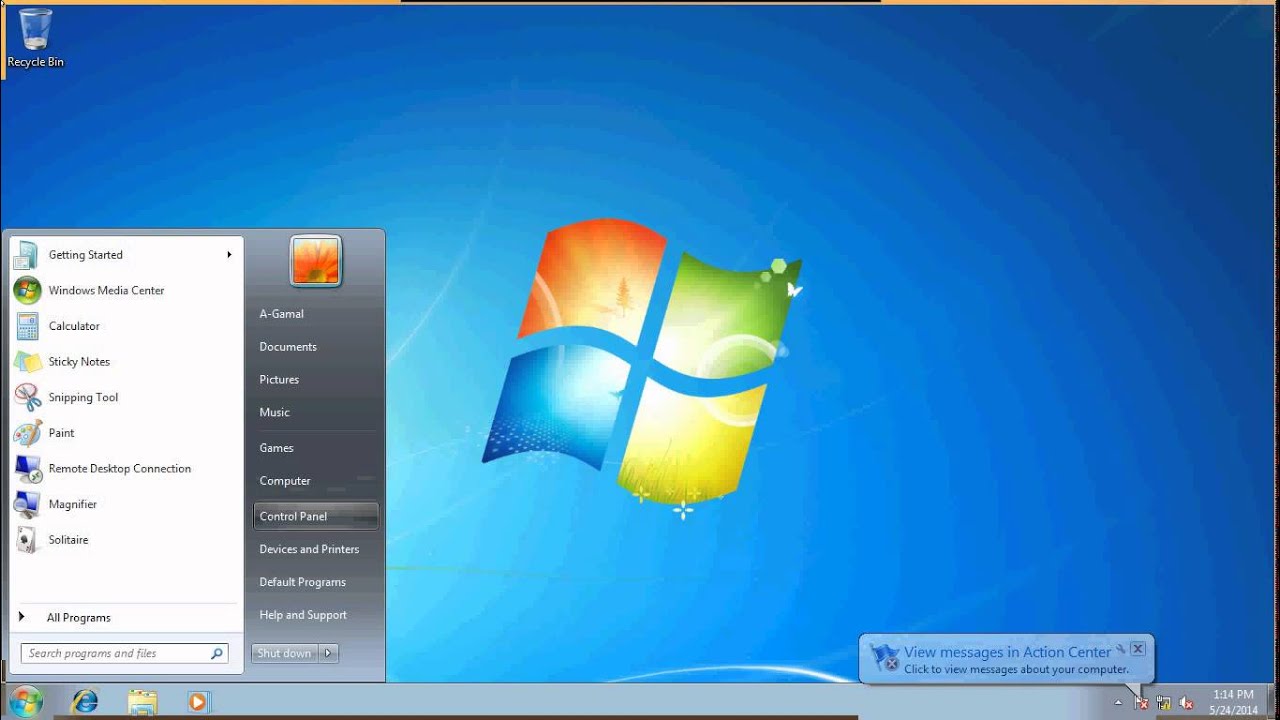Viewport: 1280px width, 720px height.
Task: Launch Internet Explorer from the taskbar
Action: (x=86, y=702)
